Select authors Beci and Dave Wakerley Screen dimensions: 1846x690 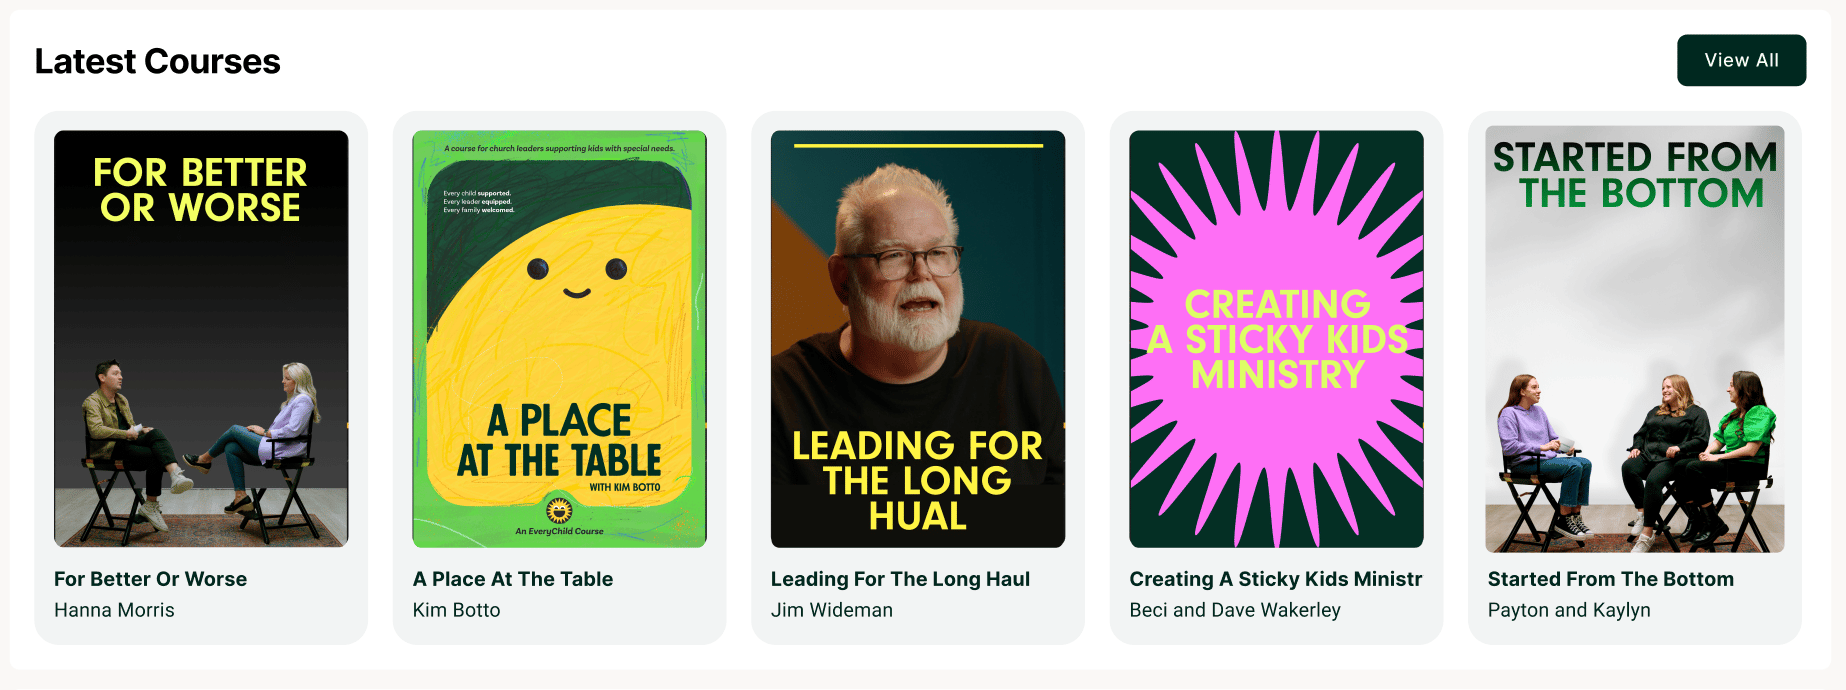(1235, 610)
